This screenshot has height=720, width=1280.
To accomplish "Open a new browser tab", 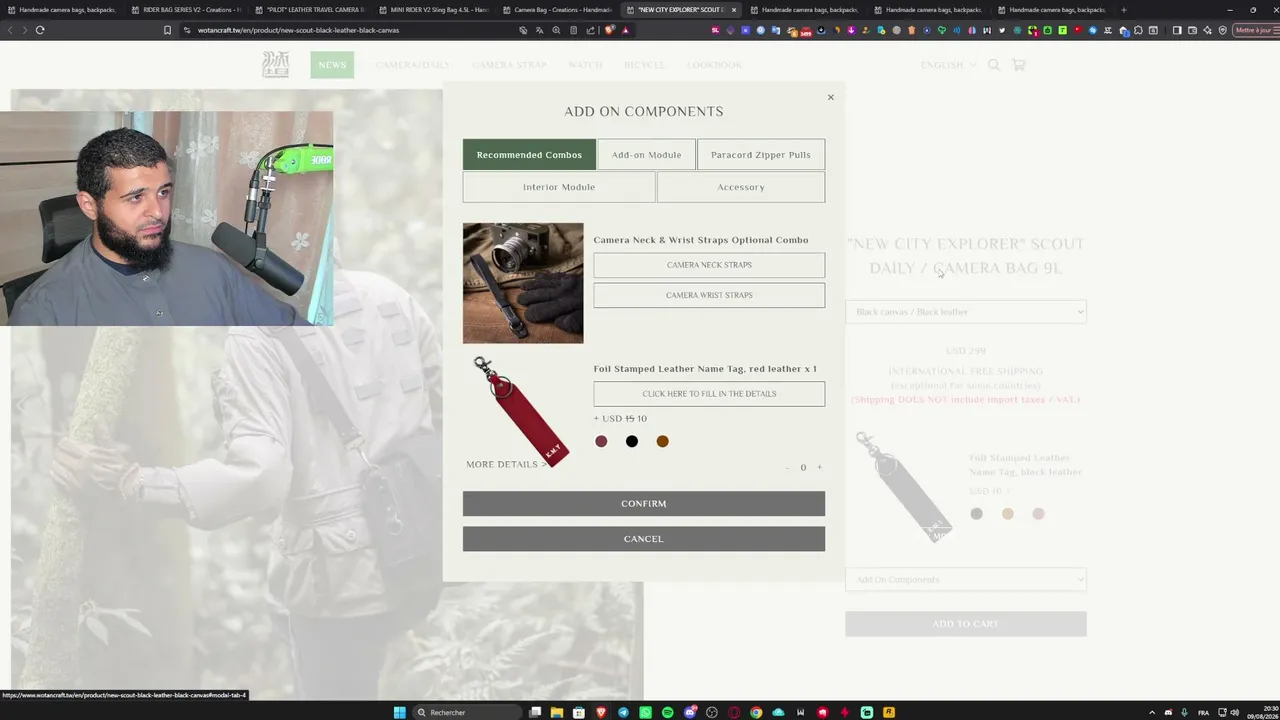I will pyautogui.click(x=1124, y=10).
